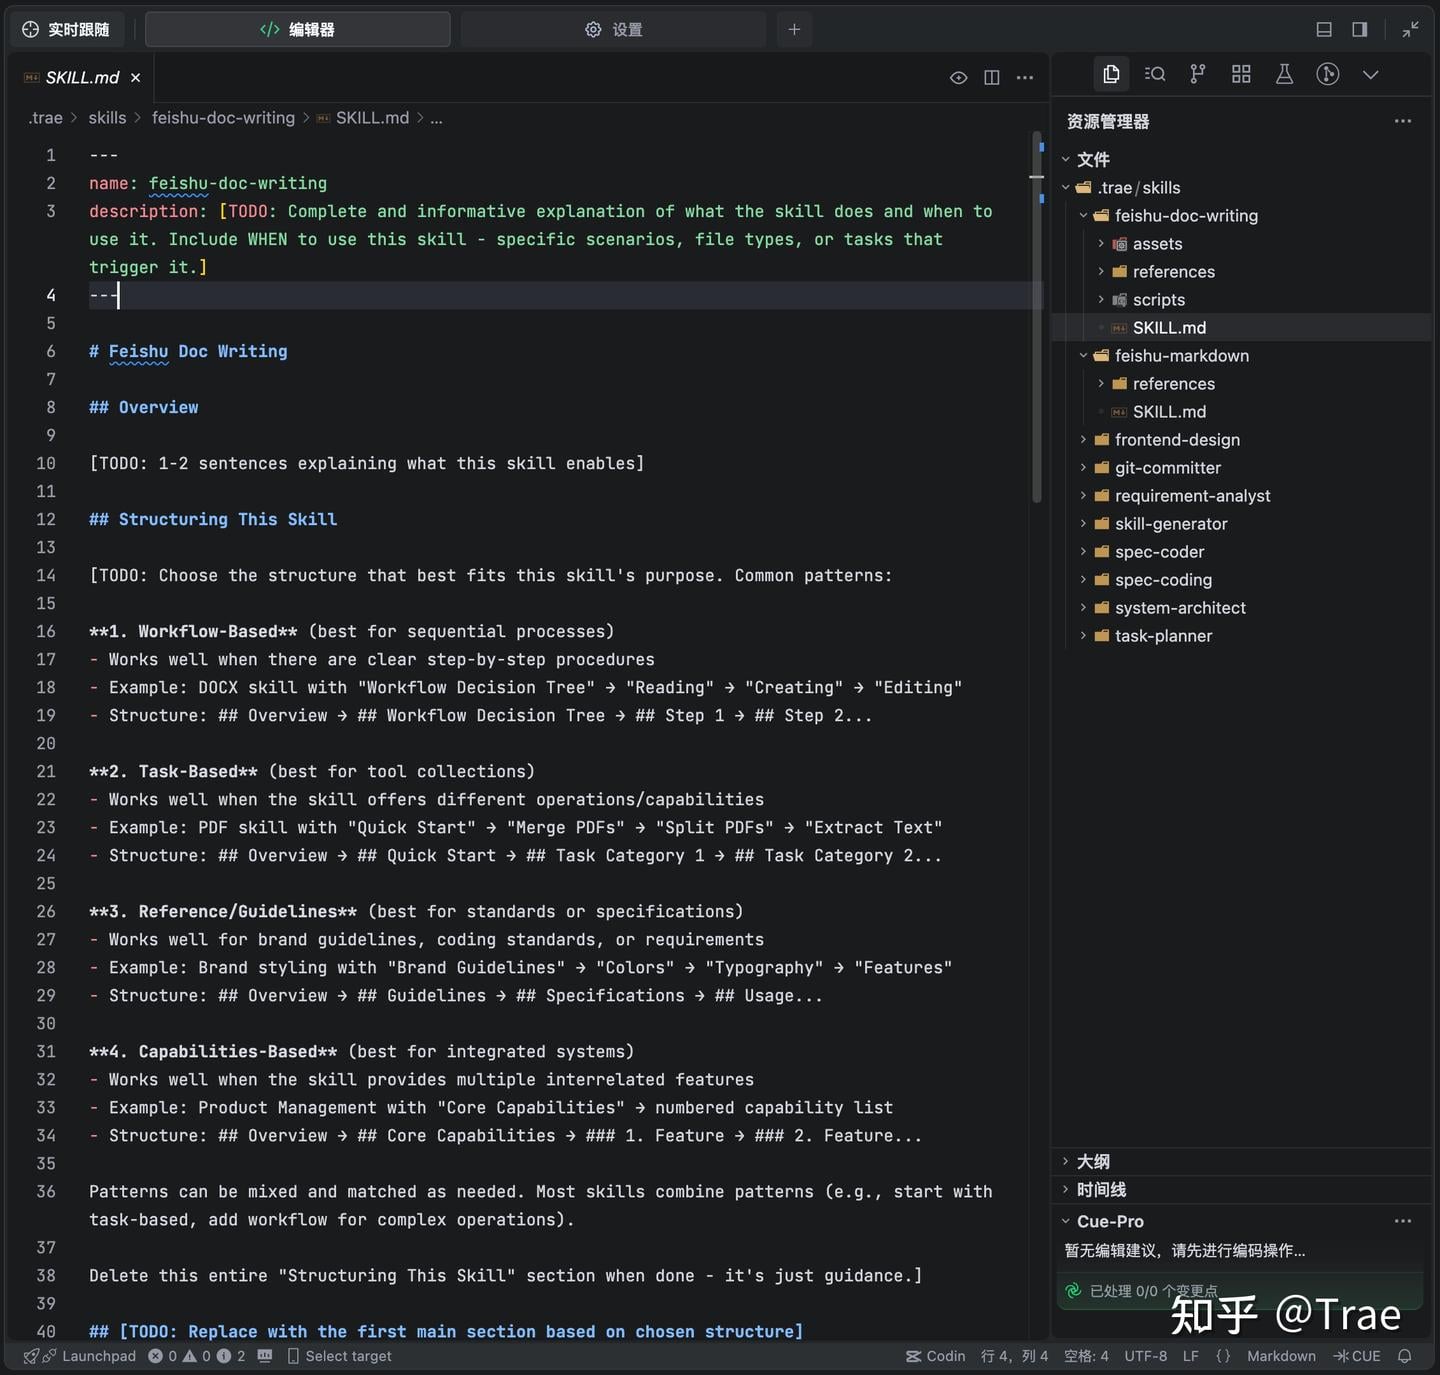Toggle the bottom panel layout
This screenshot has width=1440, height=1375.
click(x=1324, y=29)
